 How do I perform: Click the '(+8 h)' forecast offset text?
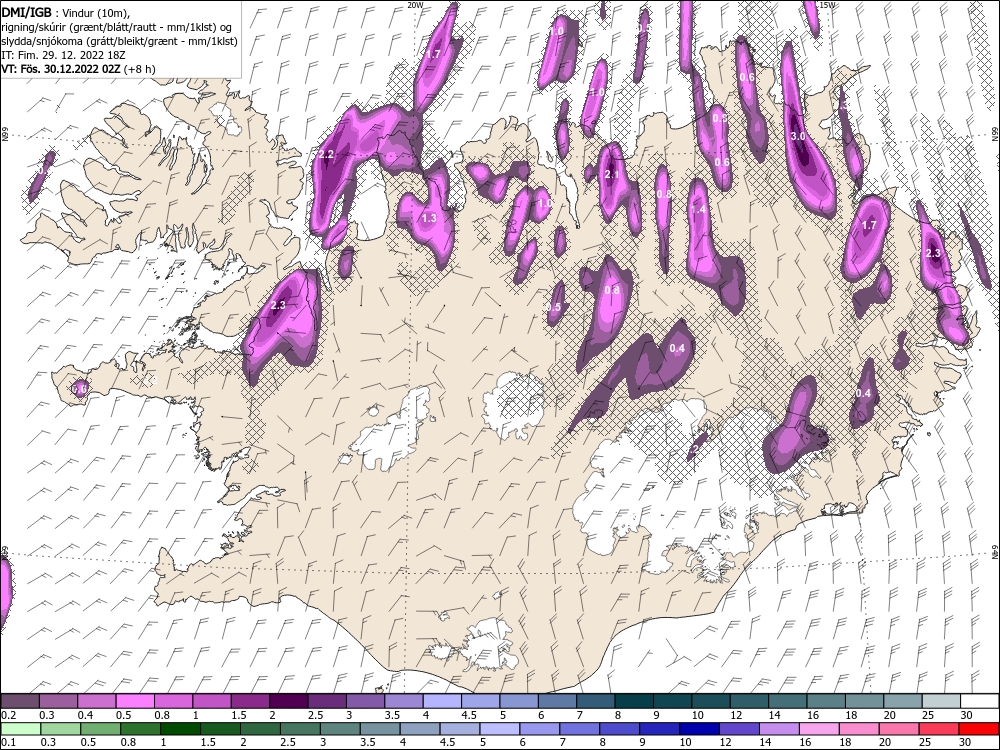(x=140, y=69)
